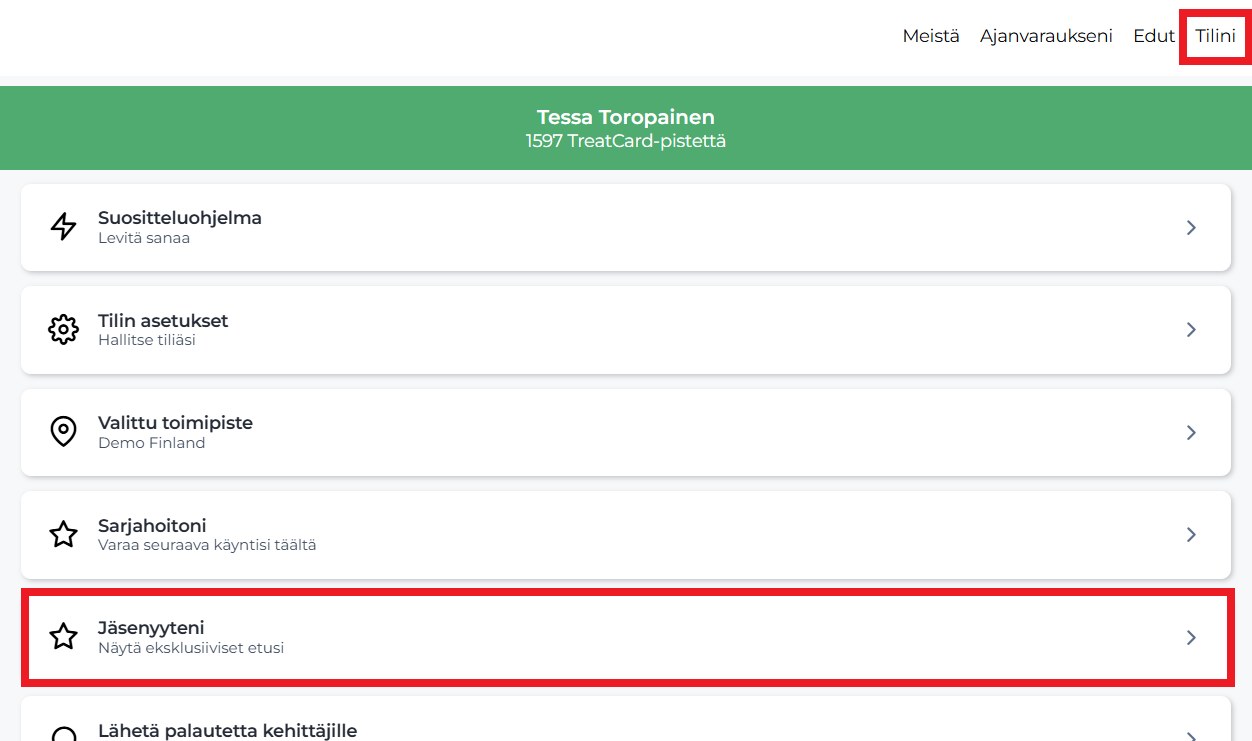Click the Tessa Toropainen name in green banner
Image resolution: width=1252 pixels, height=741 pixels.
[625, 117]
